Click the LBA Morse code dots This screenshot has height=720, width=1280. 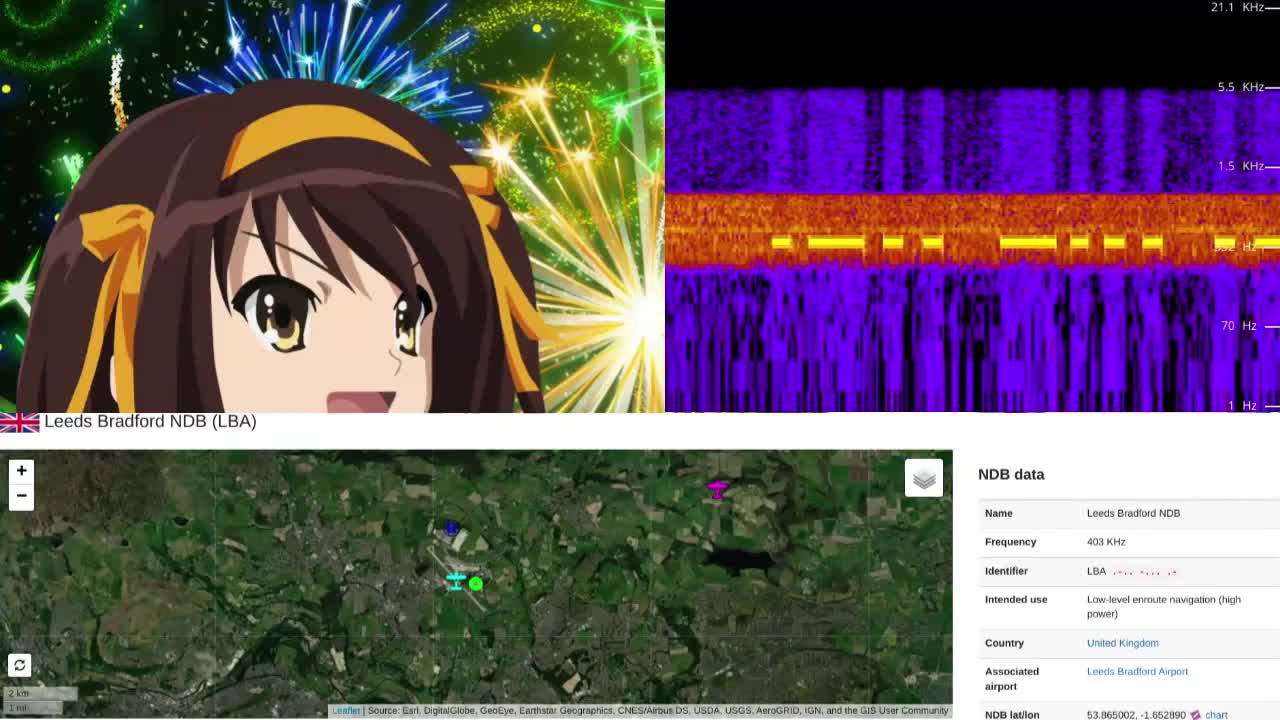(1145, 572)
